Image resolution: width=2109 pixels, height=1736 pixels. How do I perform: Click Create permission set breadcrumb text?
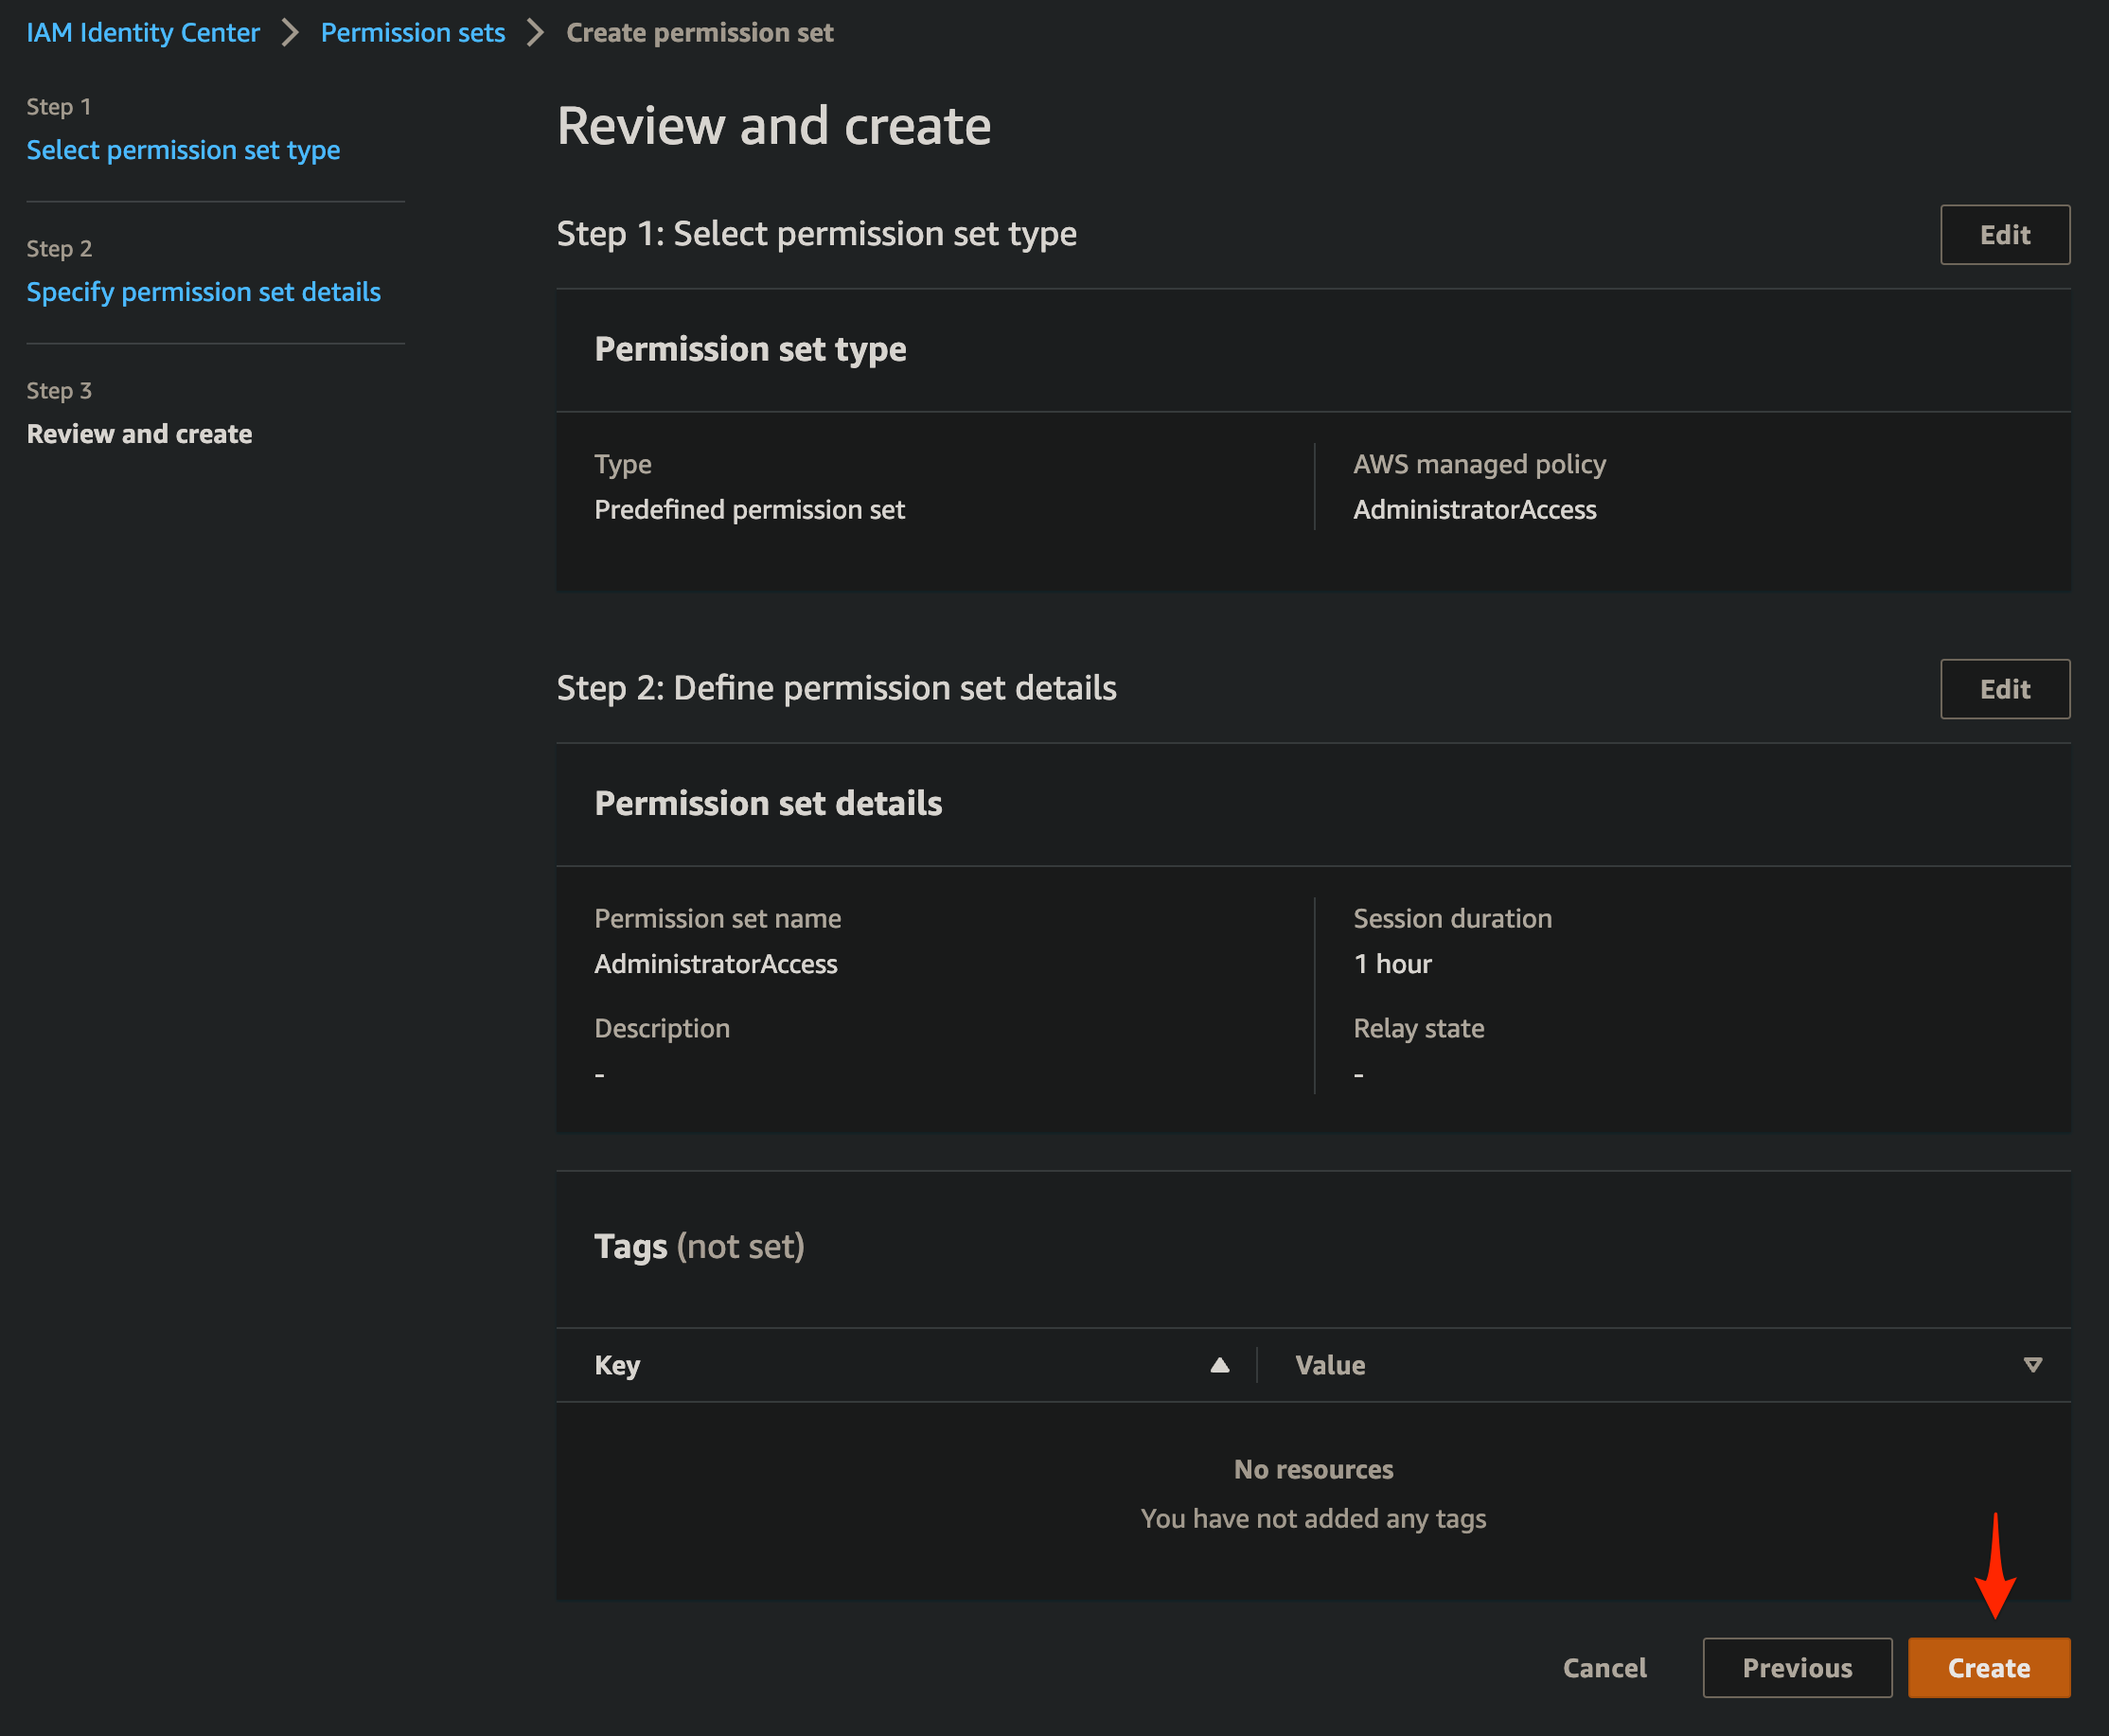[x=699, y=33]
